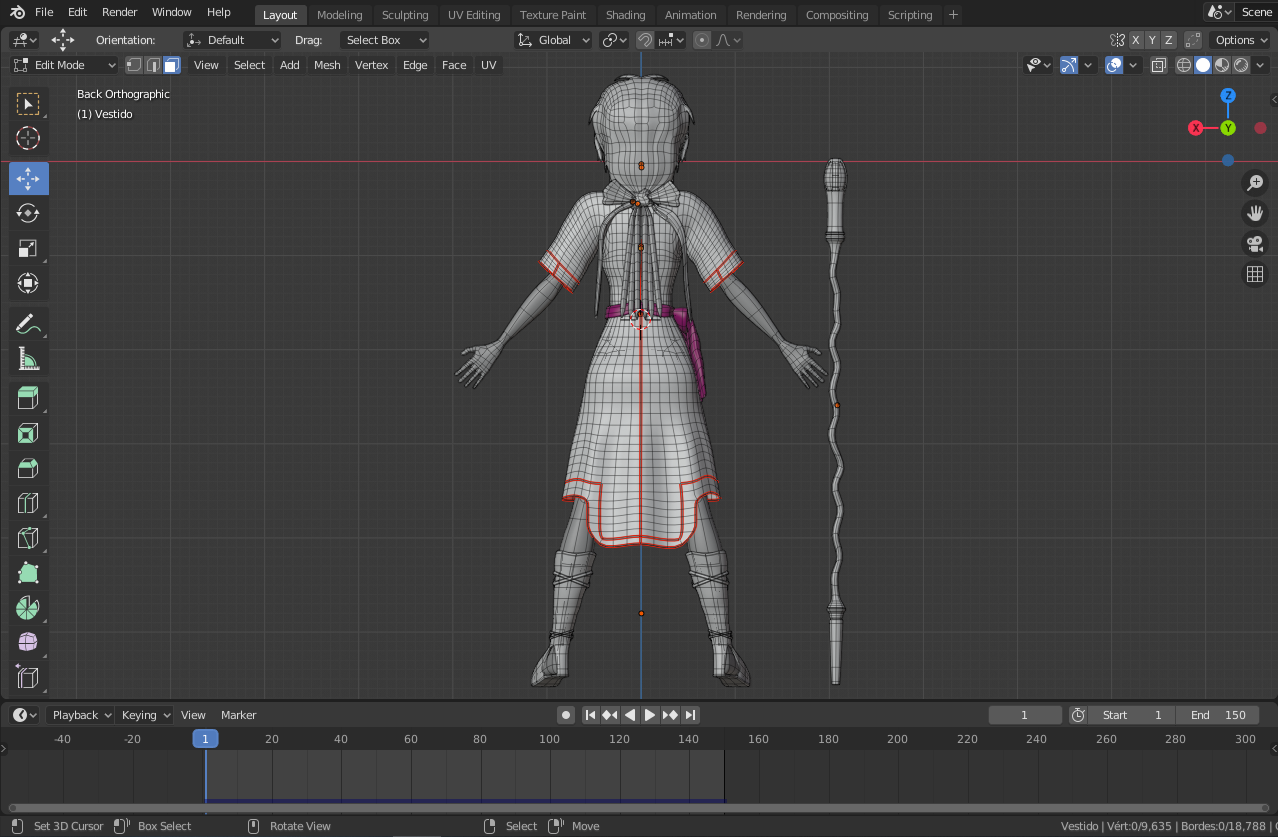Open the Marker menu in timeline
Viewport: 1278px width, 837px height.
click(239, 715)
